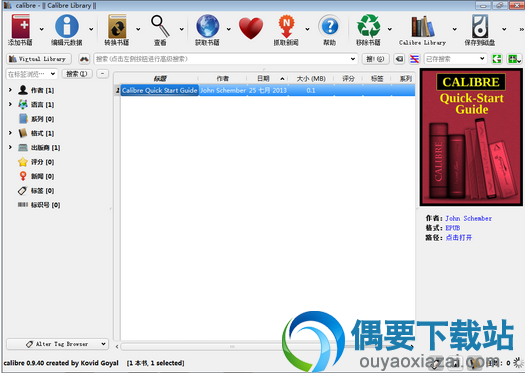Screen dimensions: 525x373
Task: Click the EPUB format link
Action: tap(453, 228)
